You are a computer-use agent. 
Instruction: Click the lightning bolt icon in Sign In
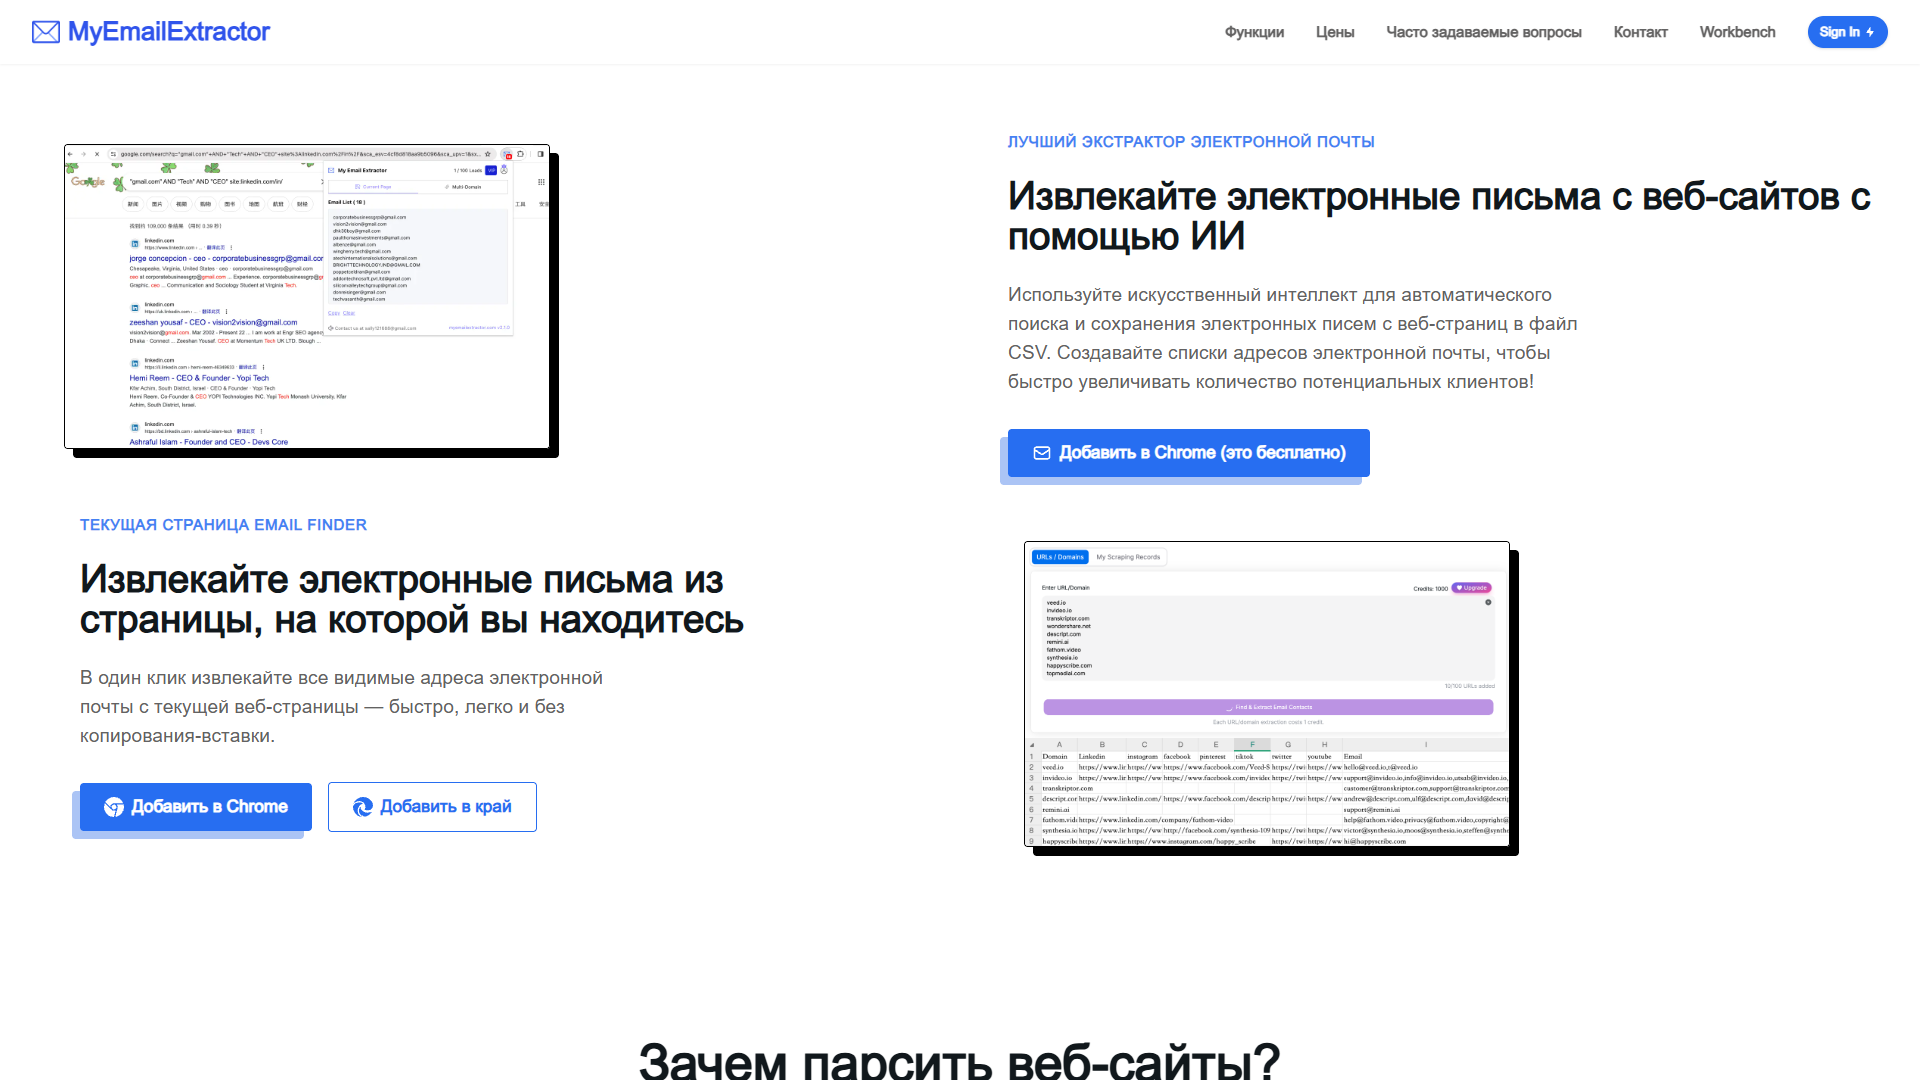[1870, 32]
